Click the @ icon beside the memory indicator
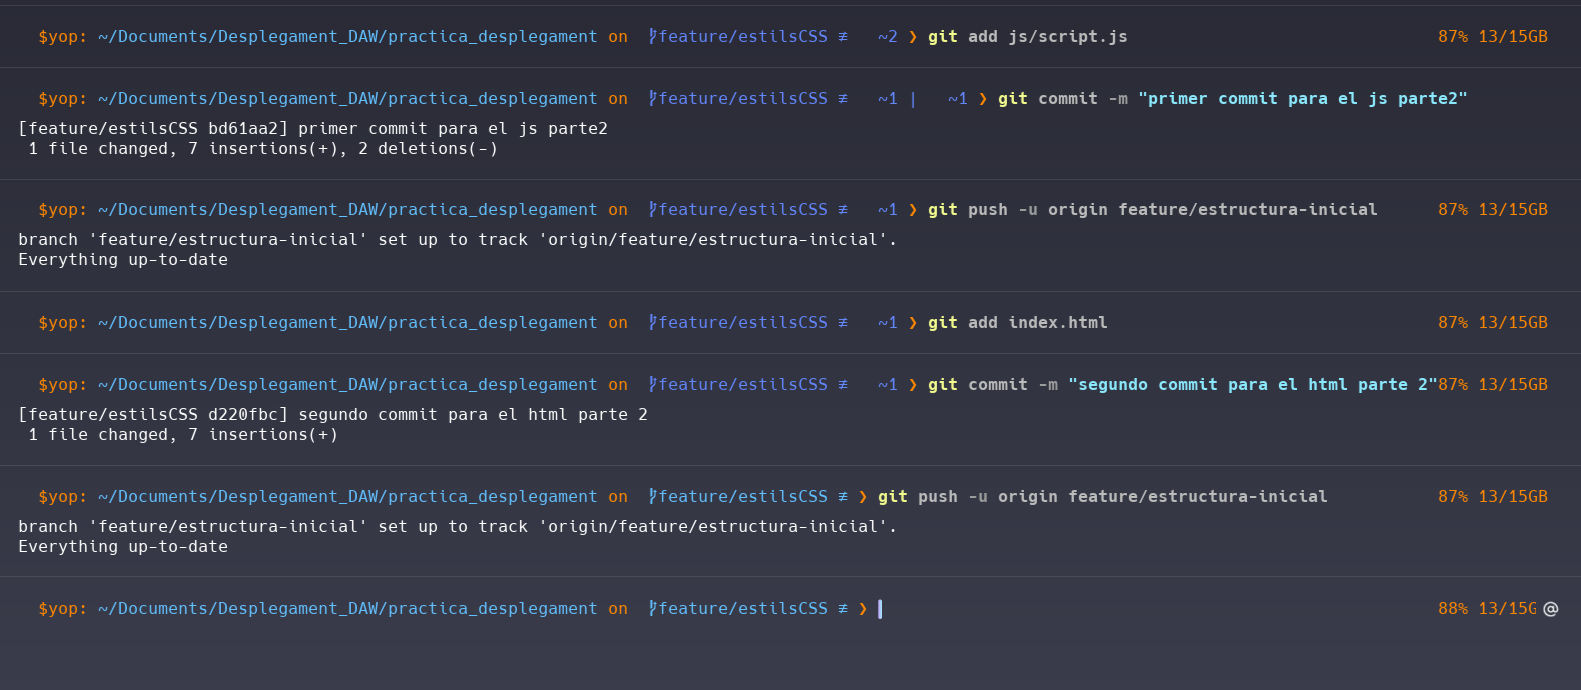The height and width of the screenshot is (690, 1581). coord(1550,609)
